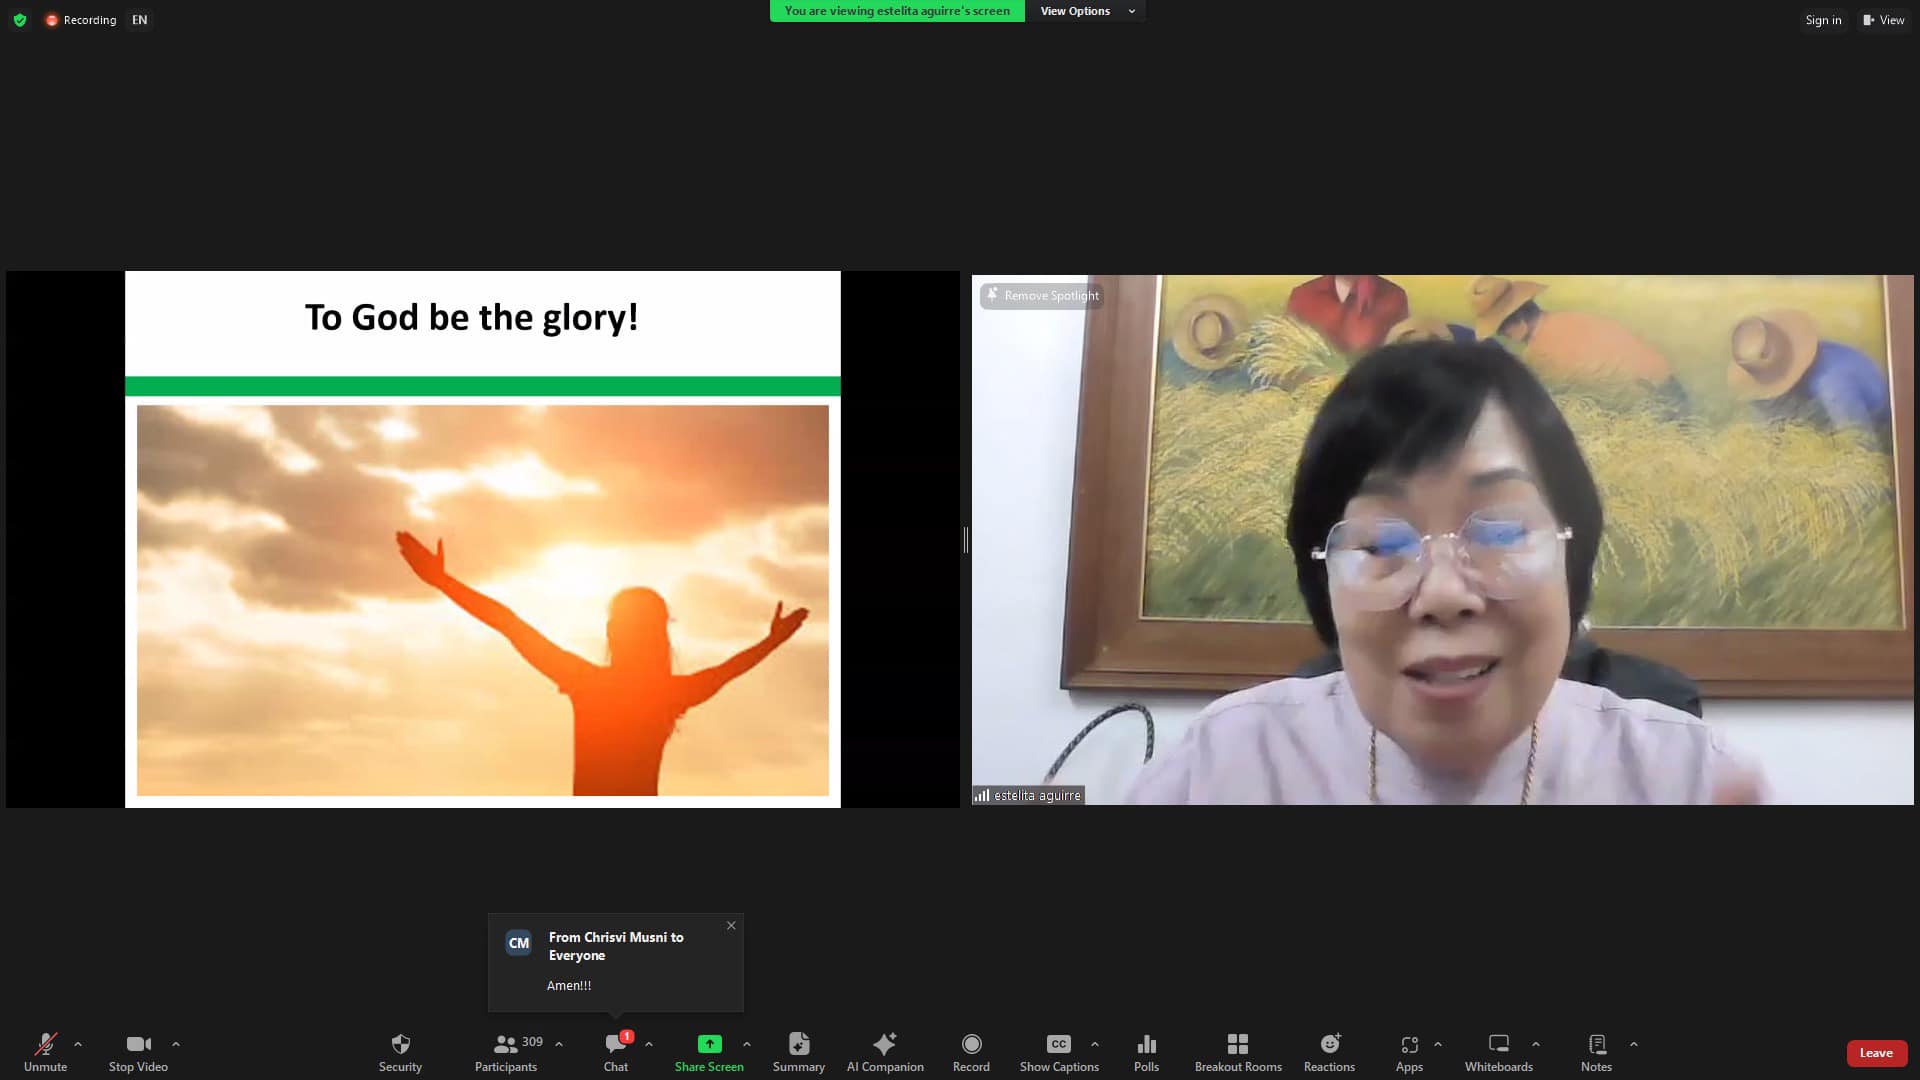Image resolution: width=1920 pixels, height=1080 pixels.
Task: Open the View Options dropdown
Action: 1087,11
